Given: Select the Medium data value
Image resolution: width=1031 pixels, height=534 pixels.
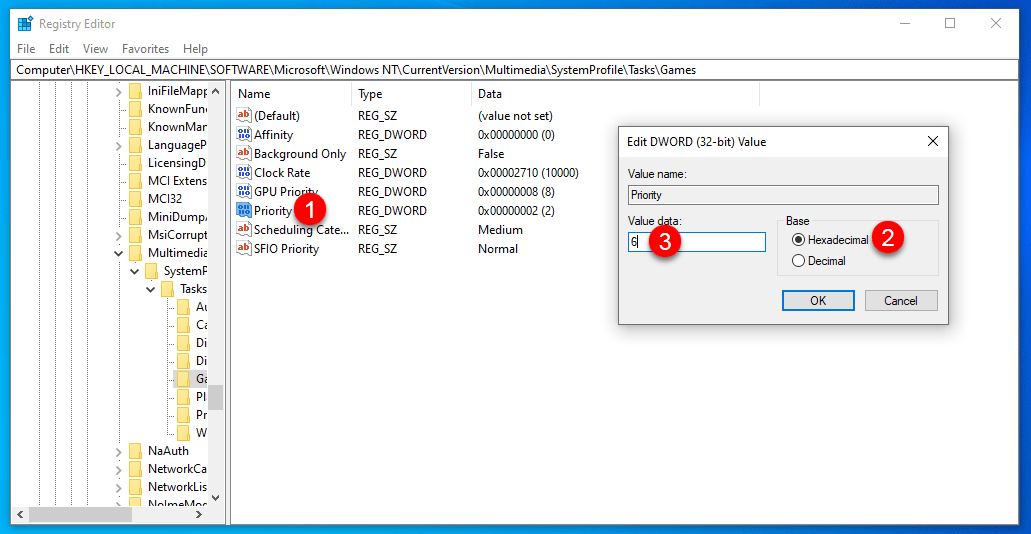Looking at the screenshot, I should pos(500,230).
